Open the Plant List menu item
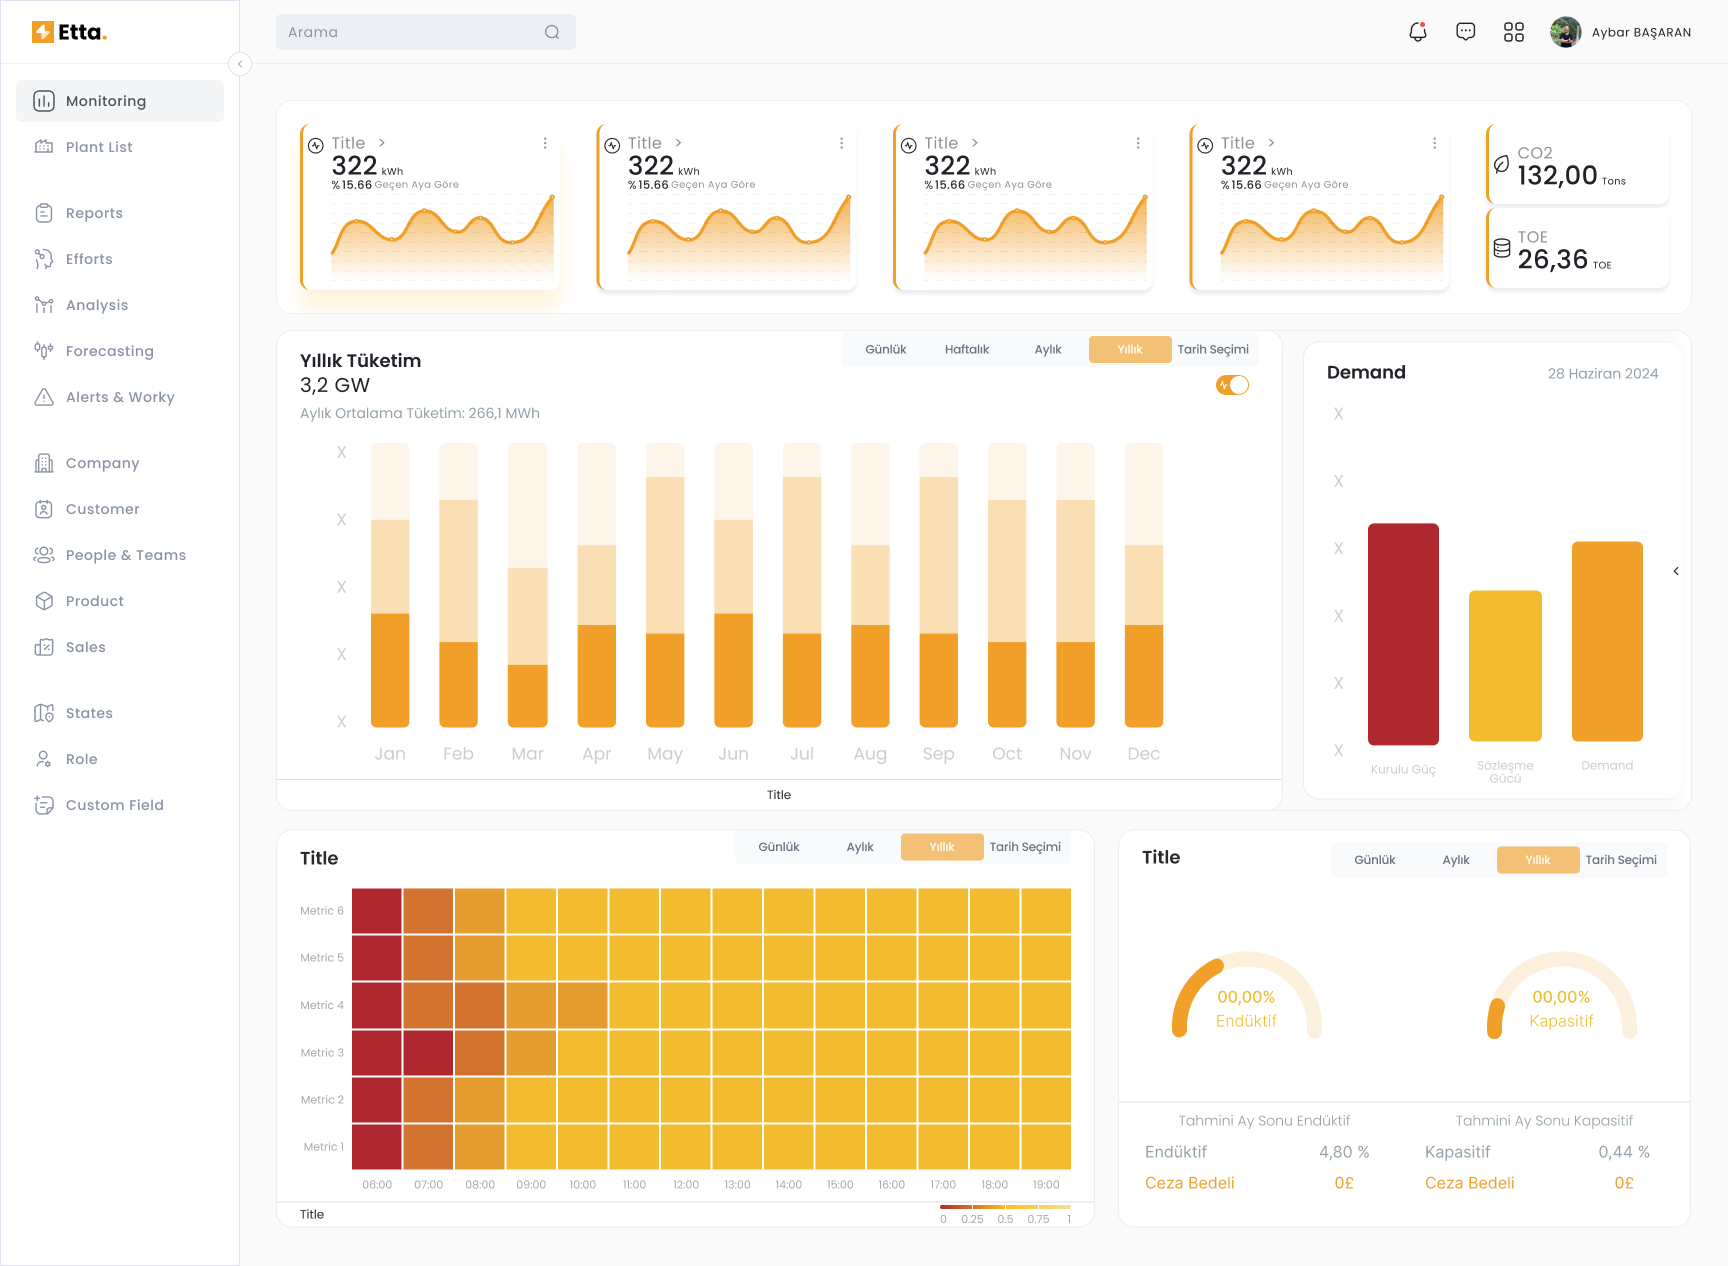This screenshot has width=1728, height=1266. click(99, 147)
